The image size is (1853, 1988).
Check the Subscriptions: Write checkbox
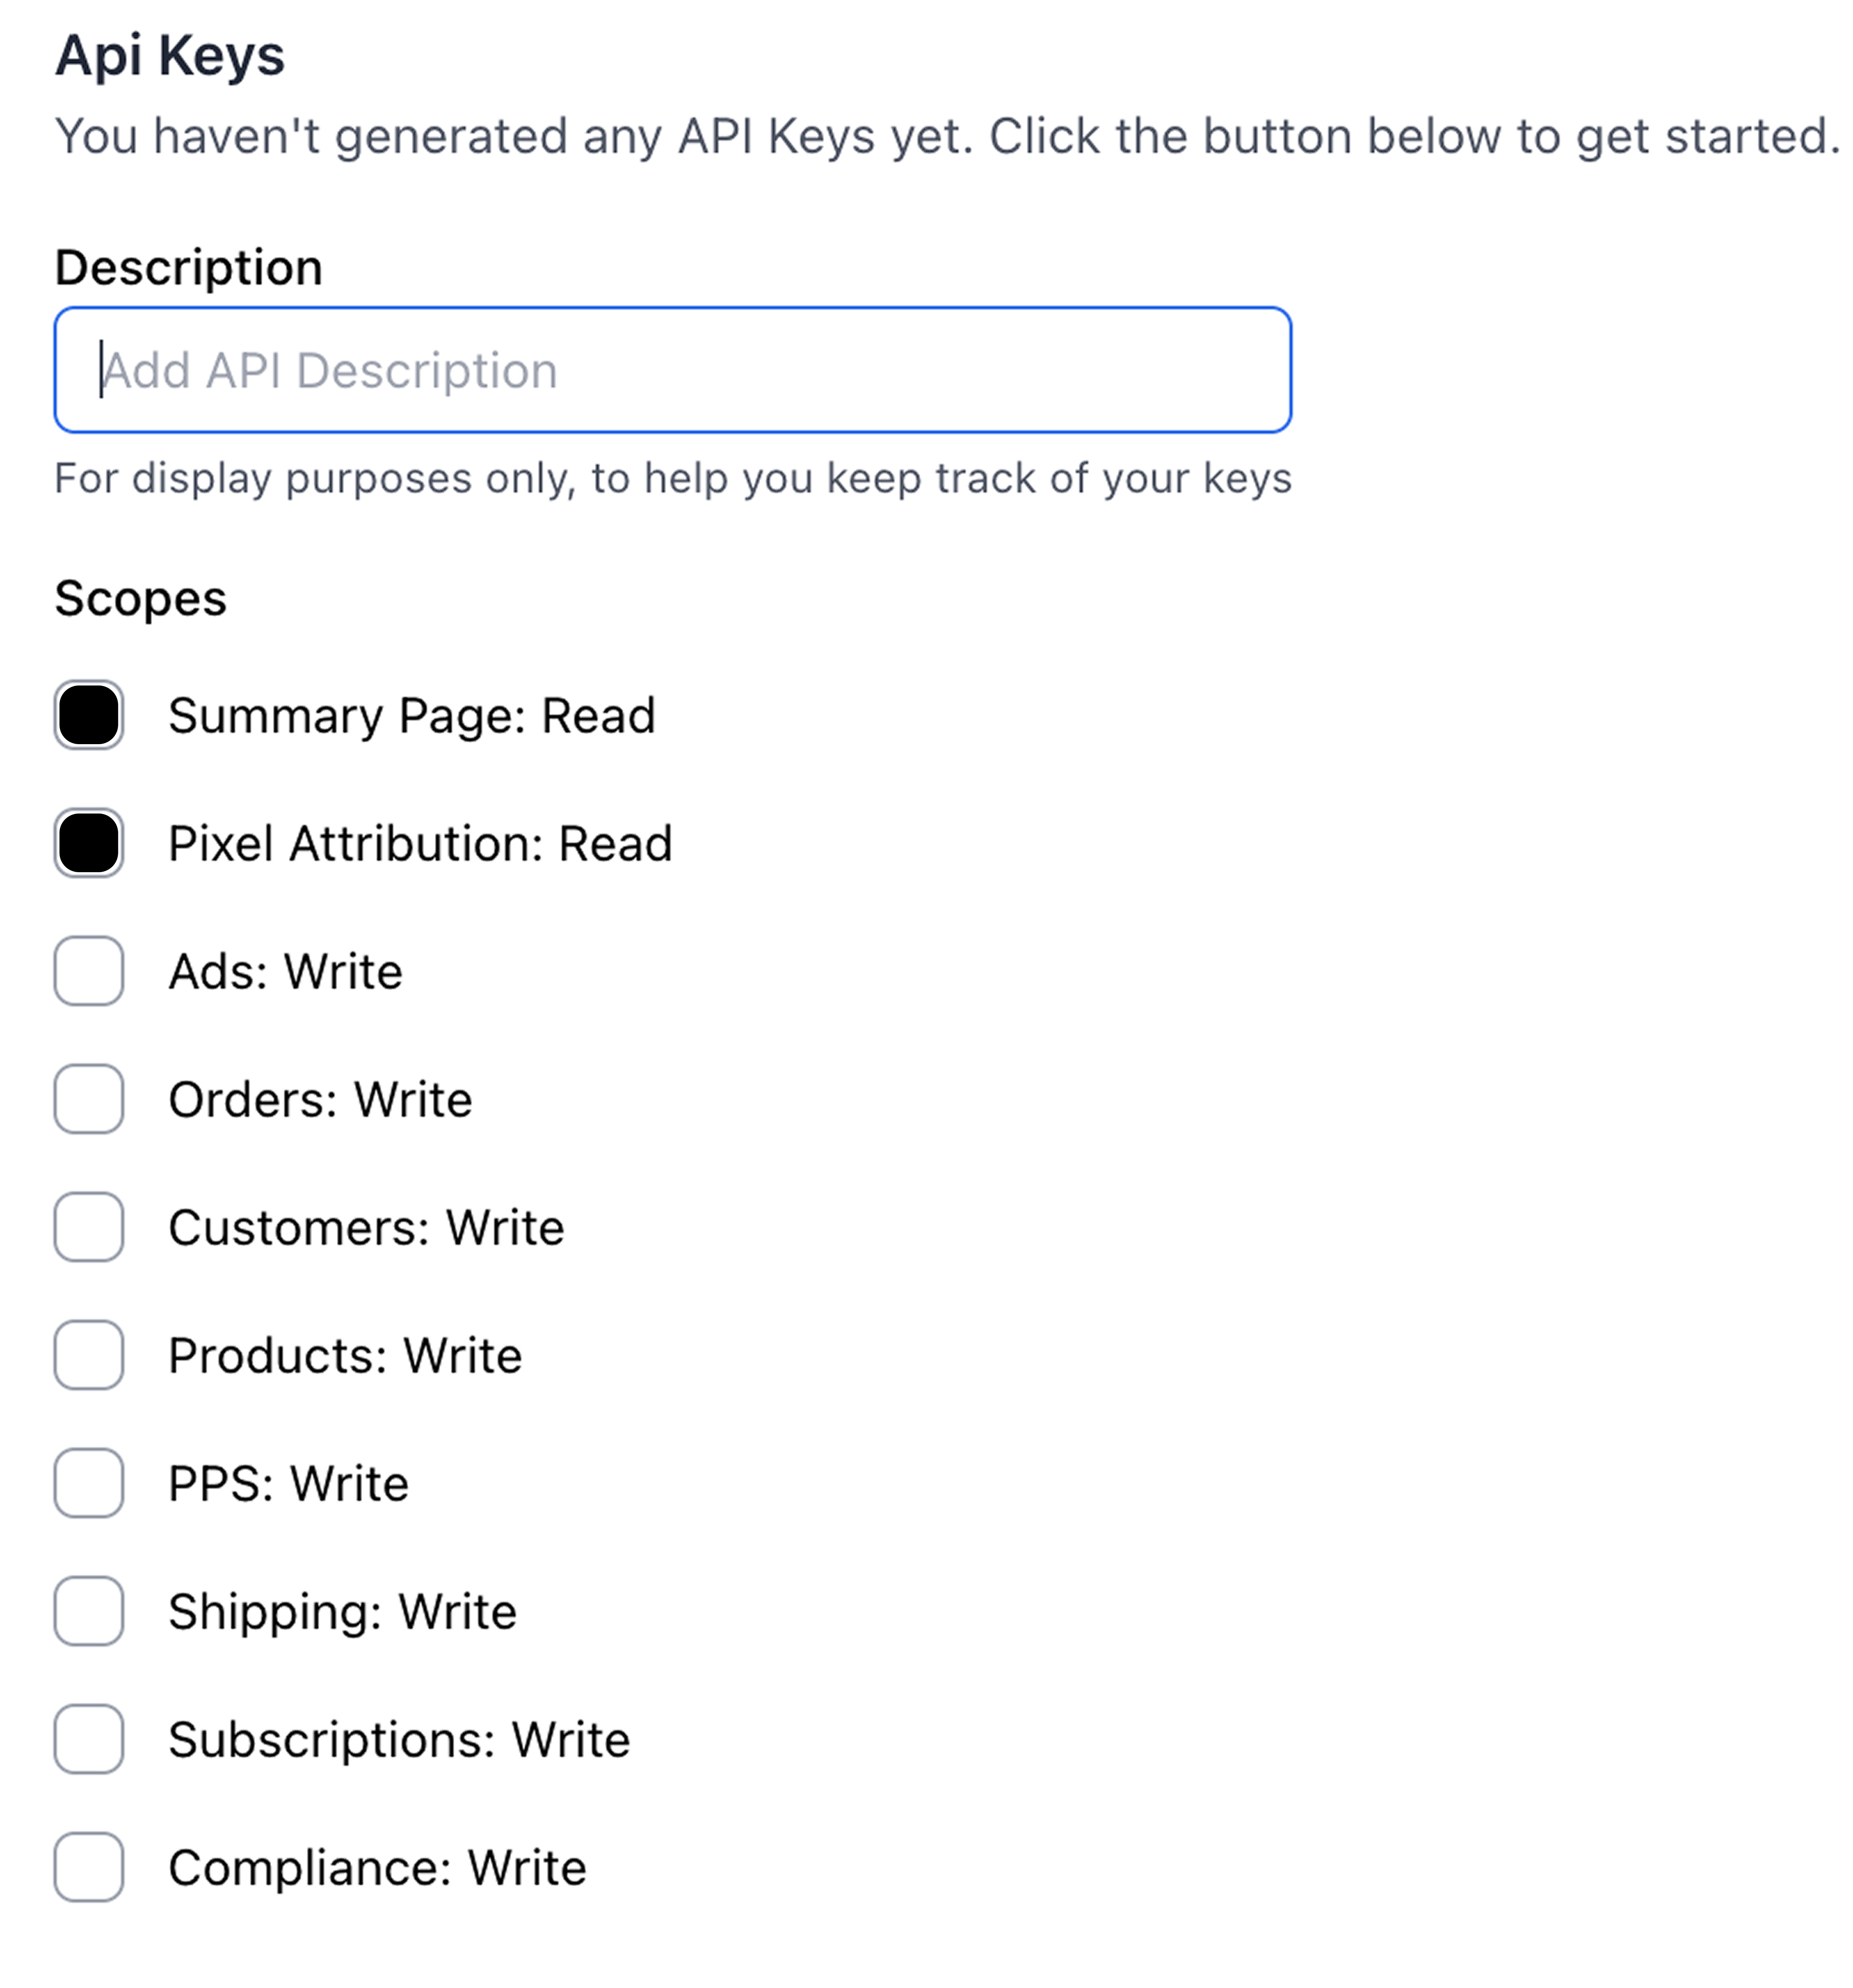pos(89,1739)
